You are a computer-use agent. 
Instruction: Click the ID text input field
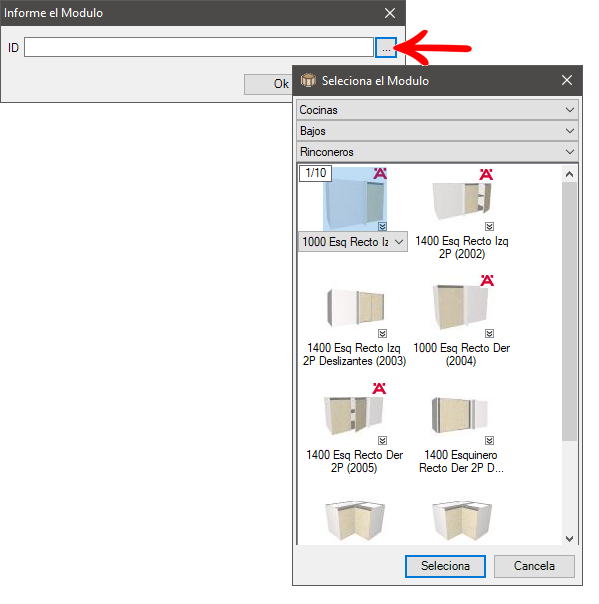(x=199, y=47)
